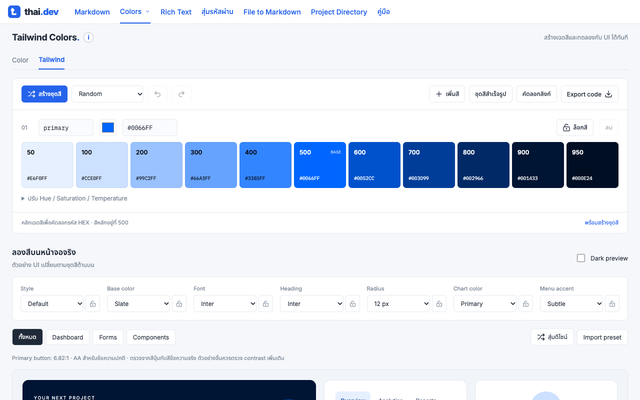Click the thai.dev logo icon
The width and height of the screenshot is (640, 400).
click(14, 12)
